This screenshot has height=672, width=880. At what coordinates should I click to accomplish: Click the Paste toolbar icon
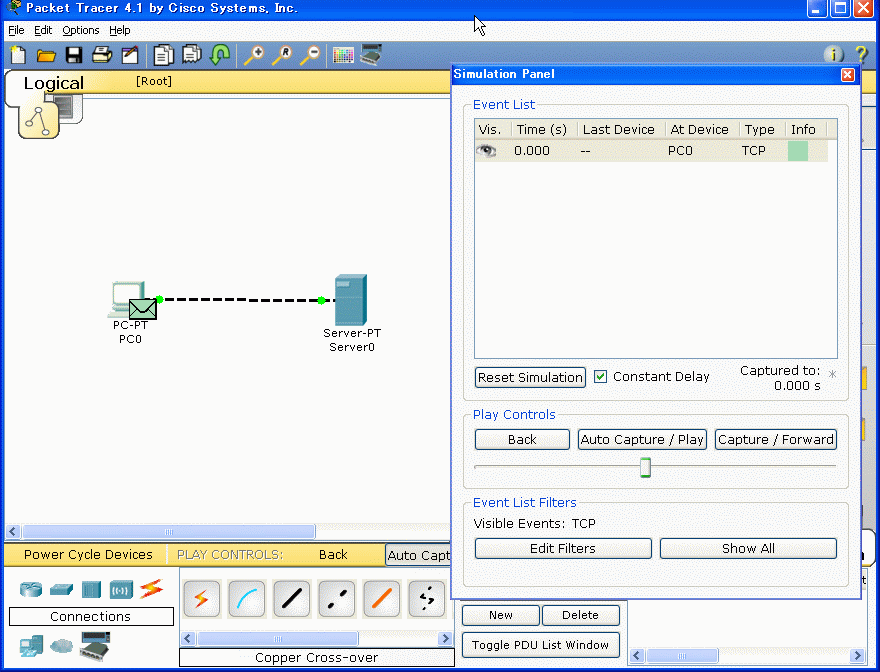(192, 55)
